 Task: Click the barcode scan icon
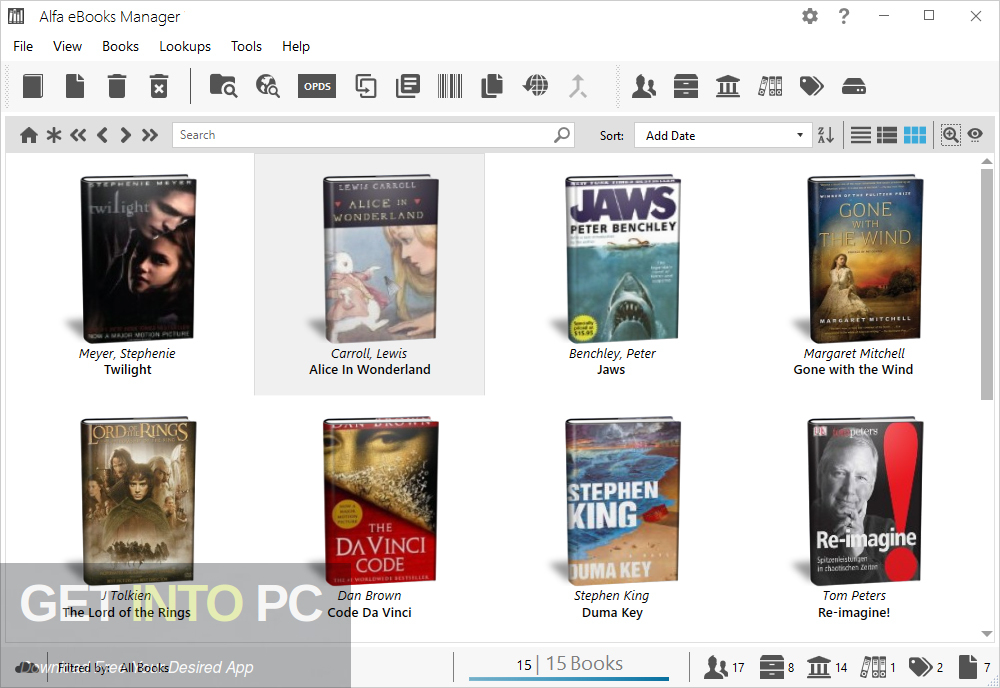click(x=450, y=86)
